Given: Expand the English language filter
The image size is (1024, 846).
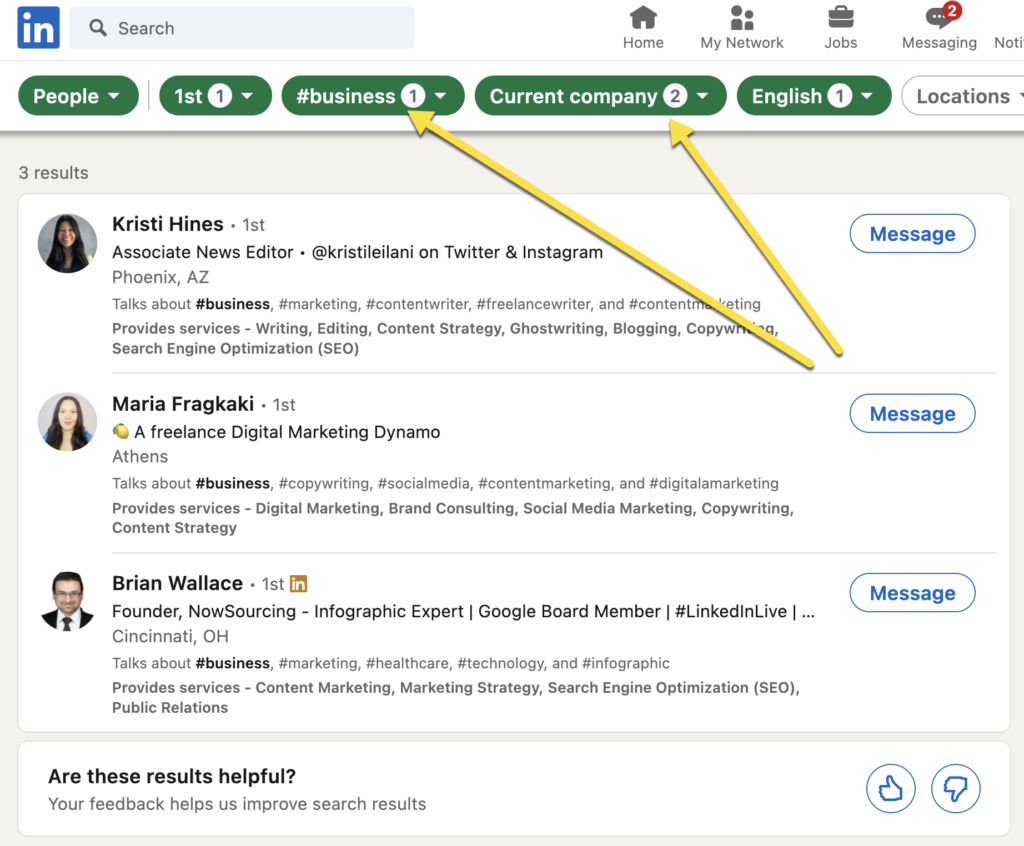Looking at the screenshot, I should click(x=813, y=96).
